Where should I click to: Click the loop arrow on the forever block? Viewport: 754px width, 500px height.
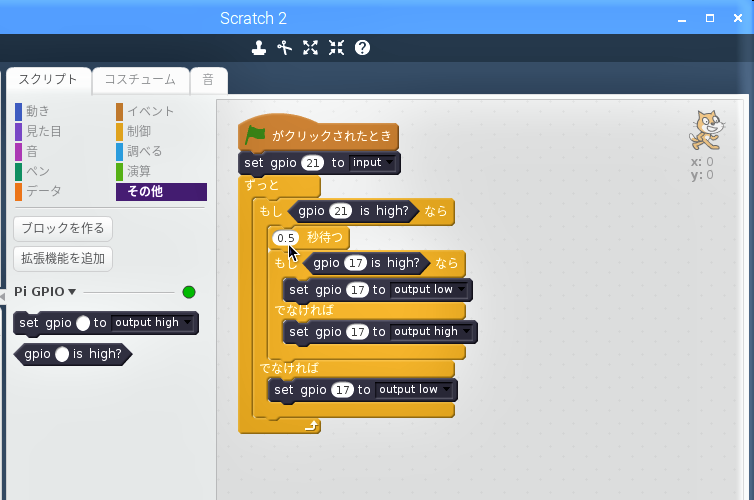click(x=312, y=426)
